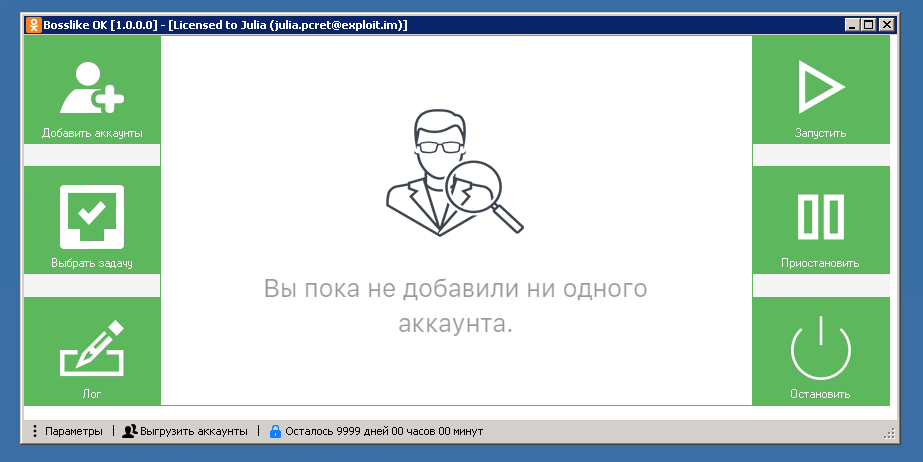Click the Осталось 9999 дней license text

click(384, 431)
